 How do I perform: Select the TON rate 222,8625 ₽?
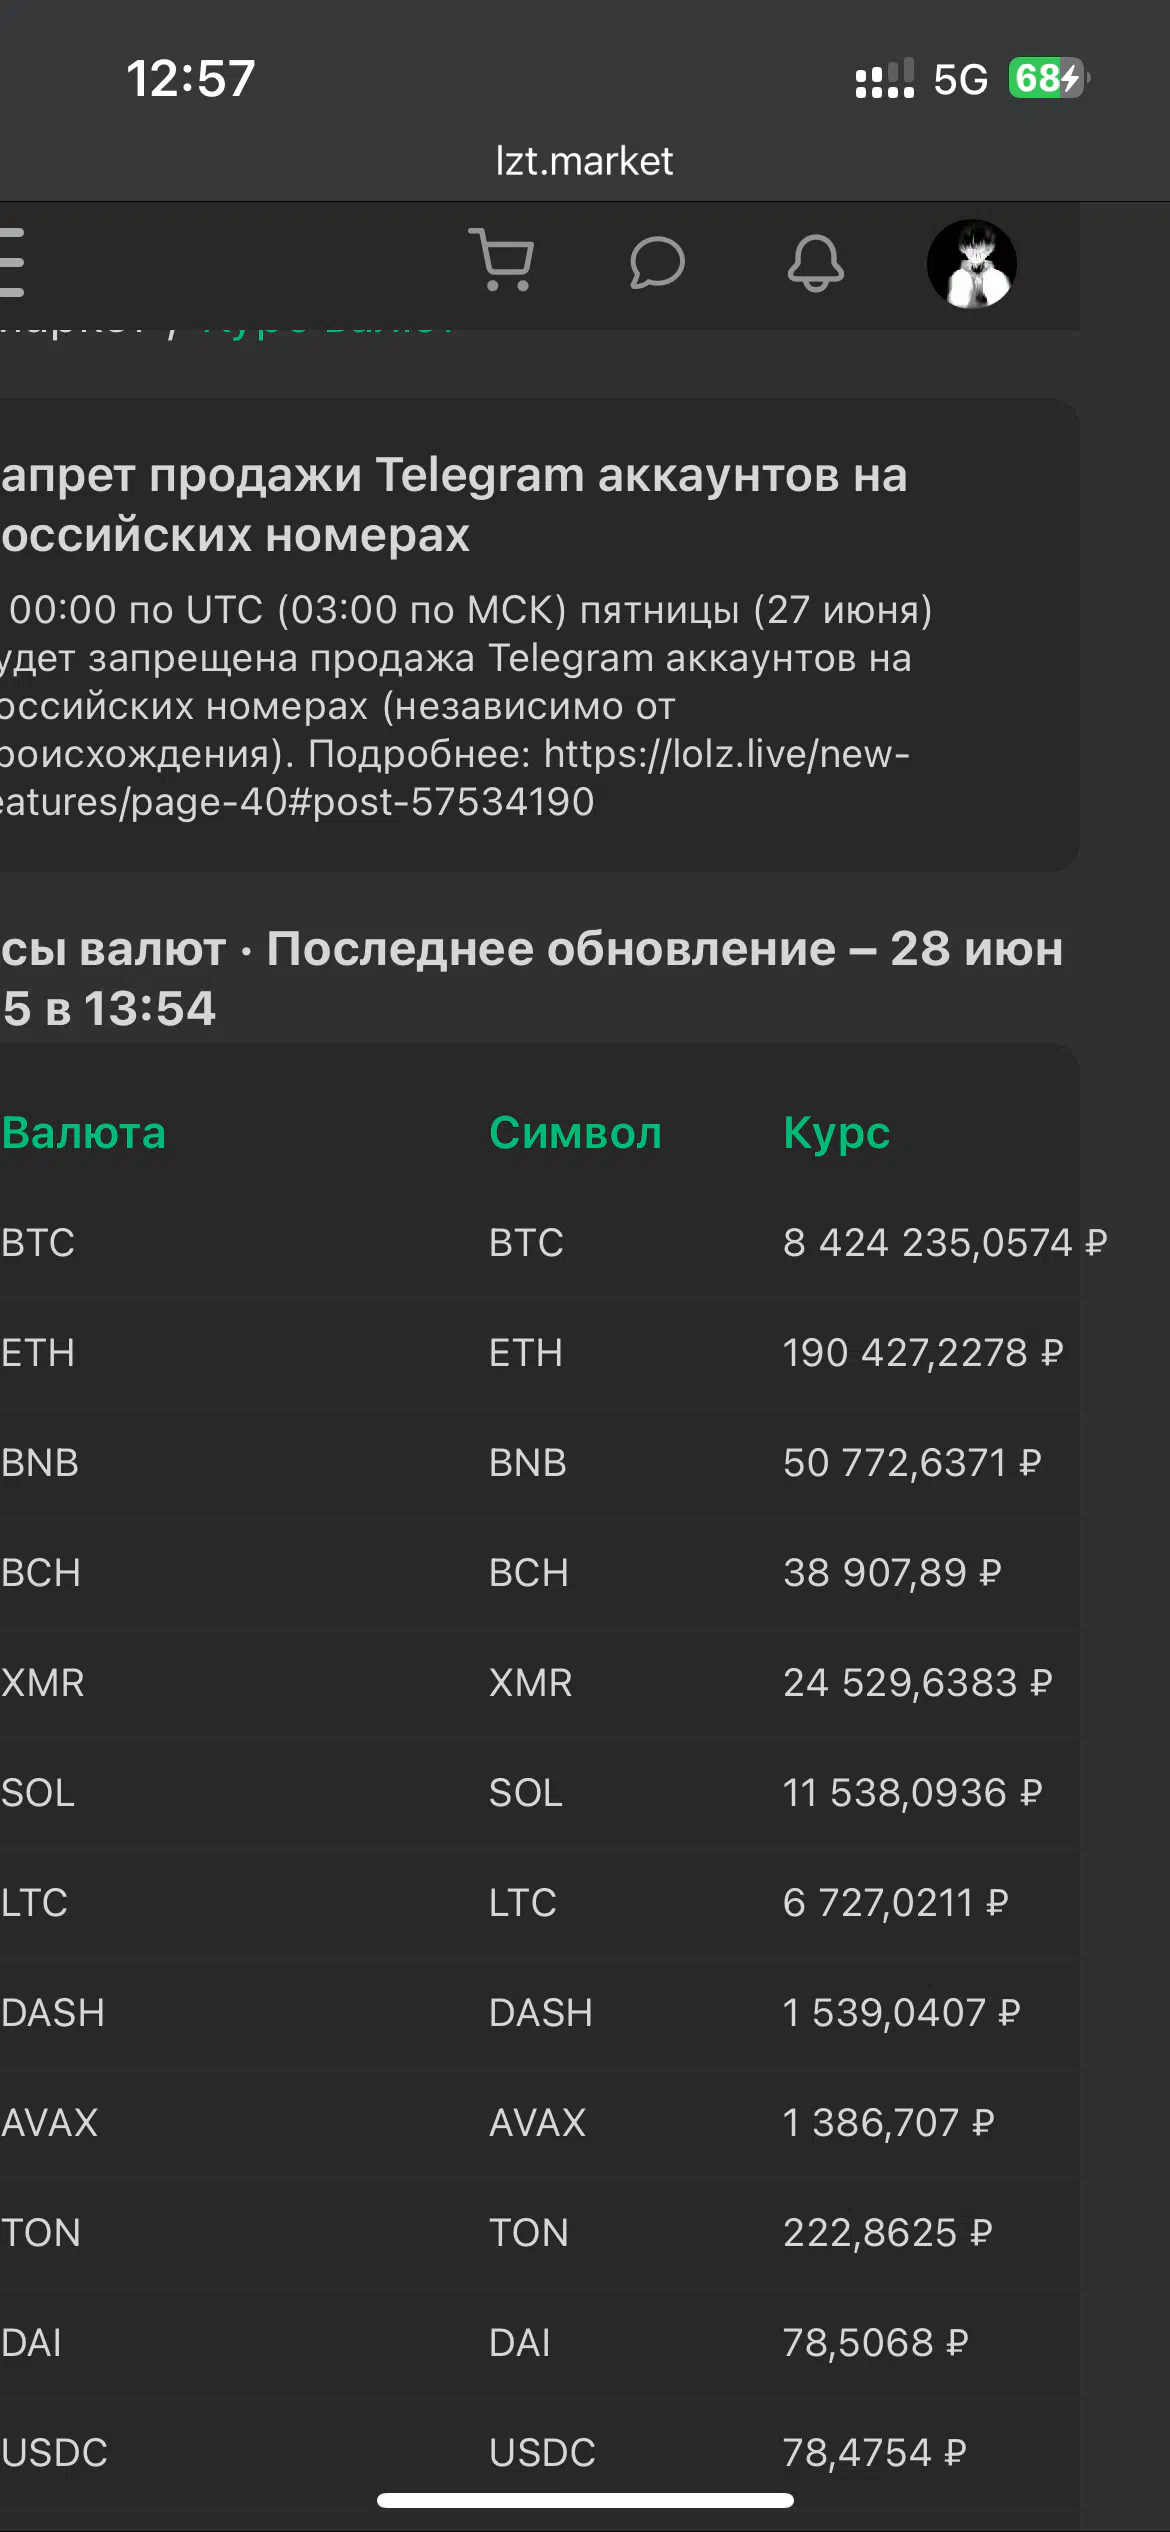pos(888,2232)
